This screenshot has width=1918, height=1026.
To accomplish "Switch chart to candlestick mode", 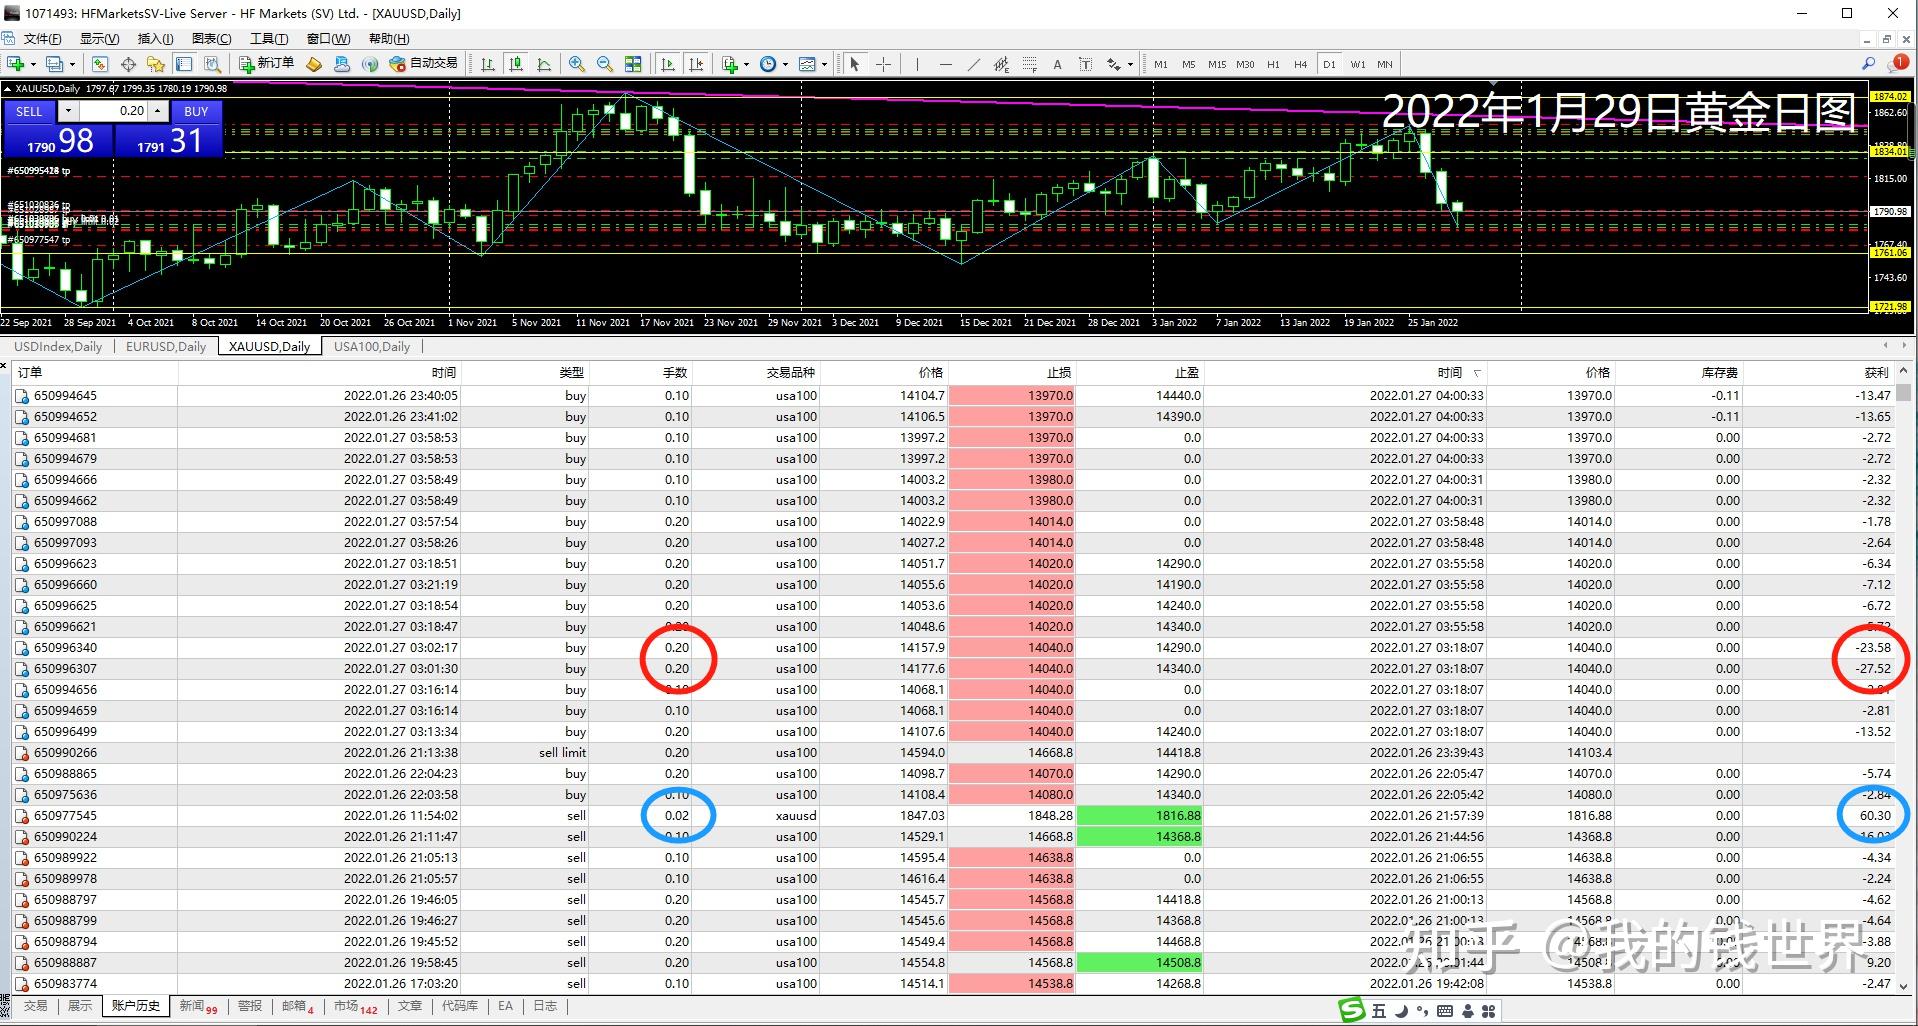I will pos(516,64).
